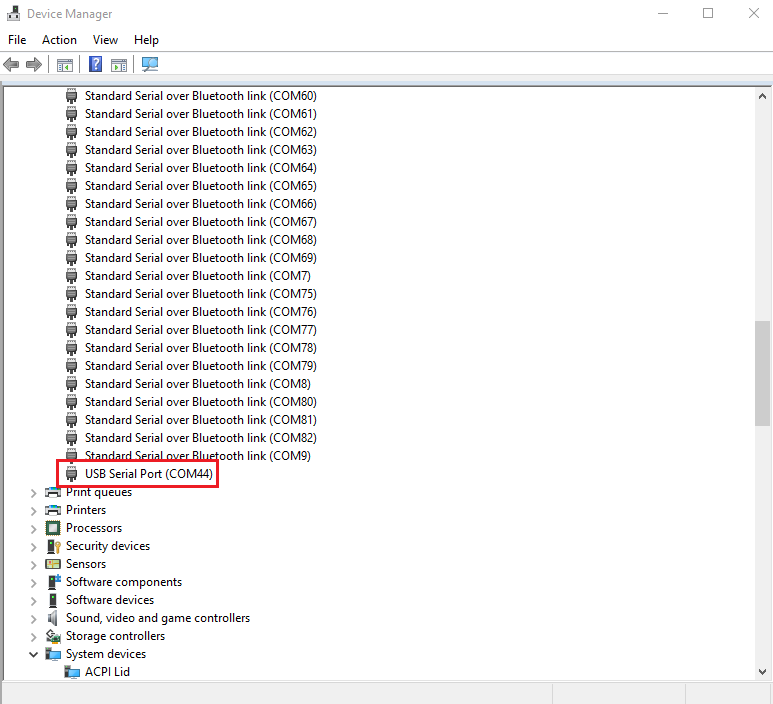Click the Software devices icon
The image size is (773, 704).
click(x=53, y=600)
